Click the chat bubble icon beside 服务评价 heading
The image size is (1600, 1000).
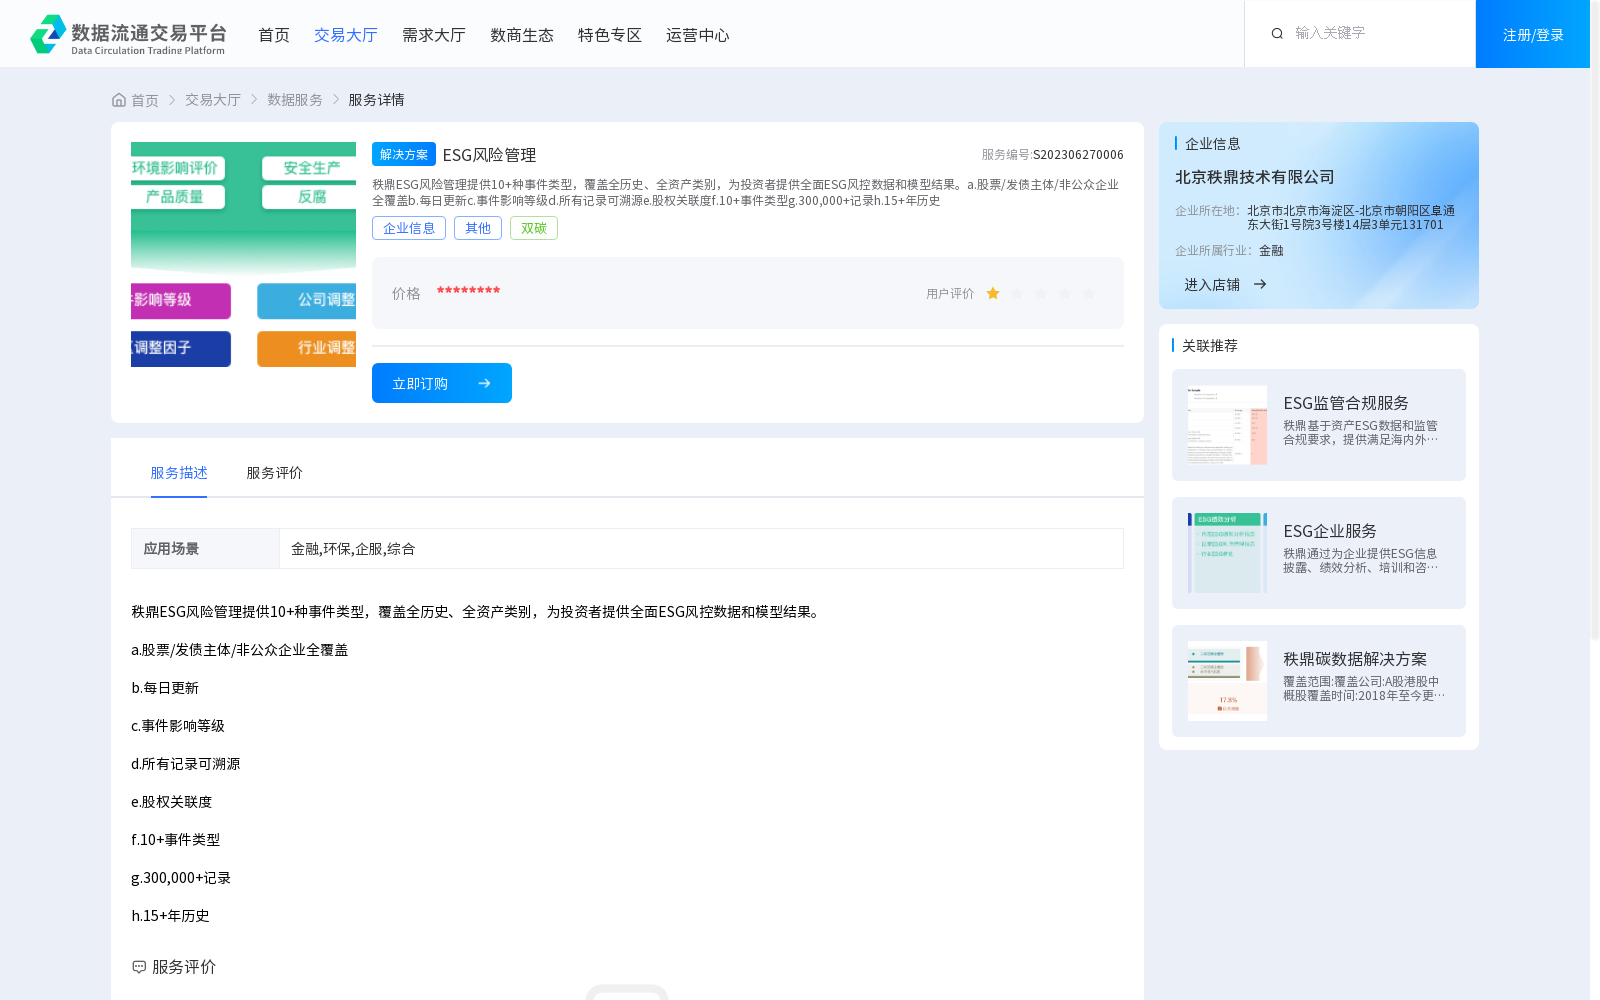(139, 967)
